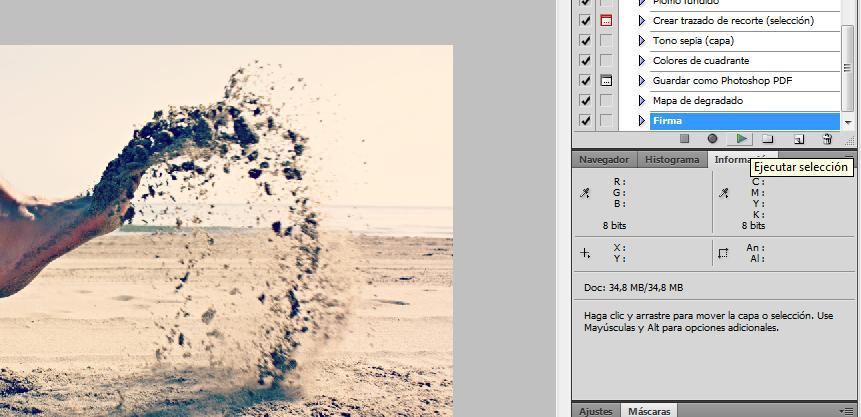Screen dimensions: 861x417
Task: Click the CMYK eyedropper icon in Info panel
Action: 724,193
